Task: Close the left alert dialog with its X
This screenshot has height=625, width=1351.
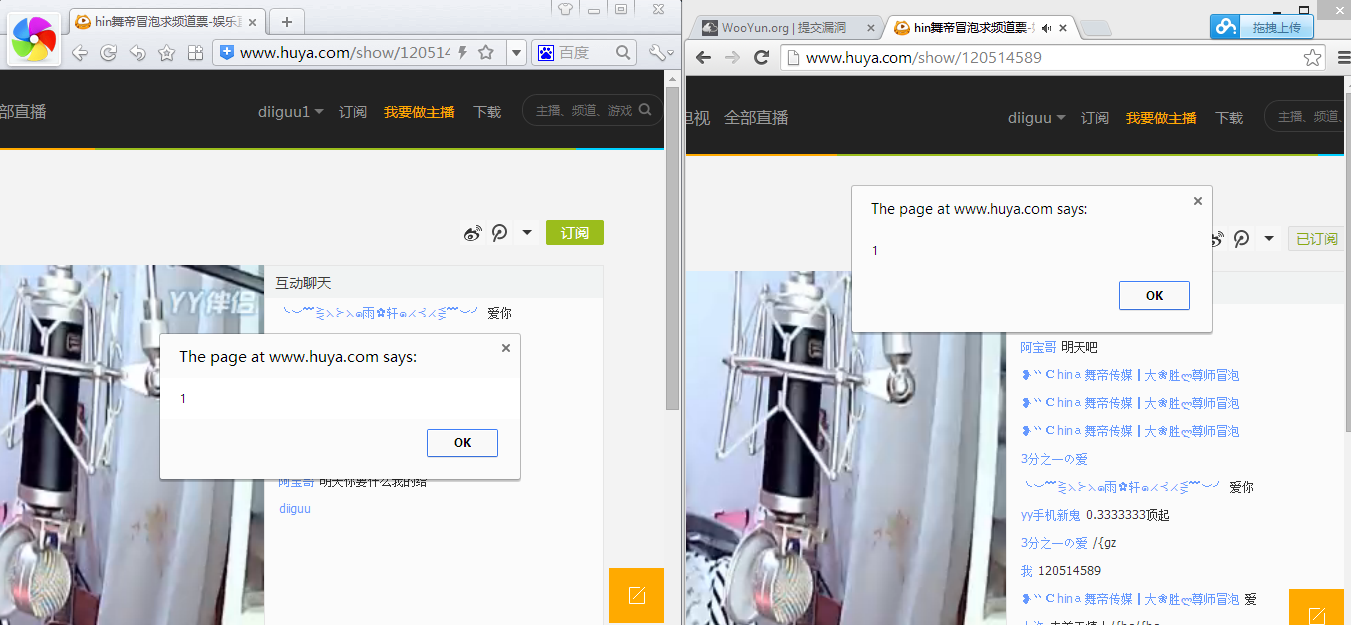Action: (505, 348)
